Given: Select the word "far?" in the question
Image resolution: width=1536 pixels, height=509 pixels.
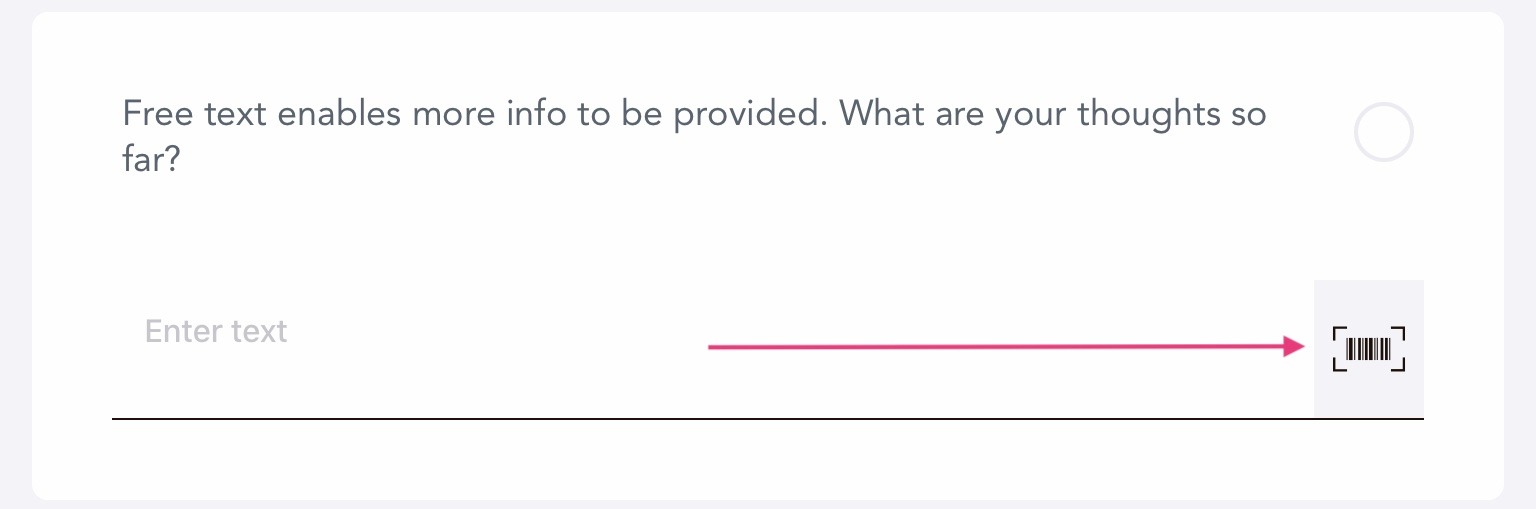Looking at the screenshot, I should tap(150, 160).
